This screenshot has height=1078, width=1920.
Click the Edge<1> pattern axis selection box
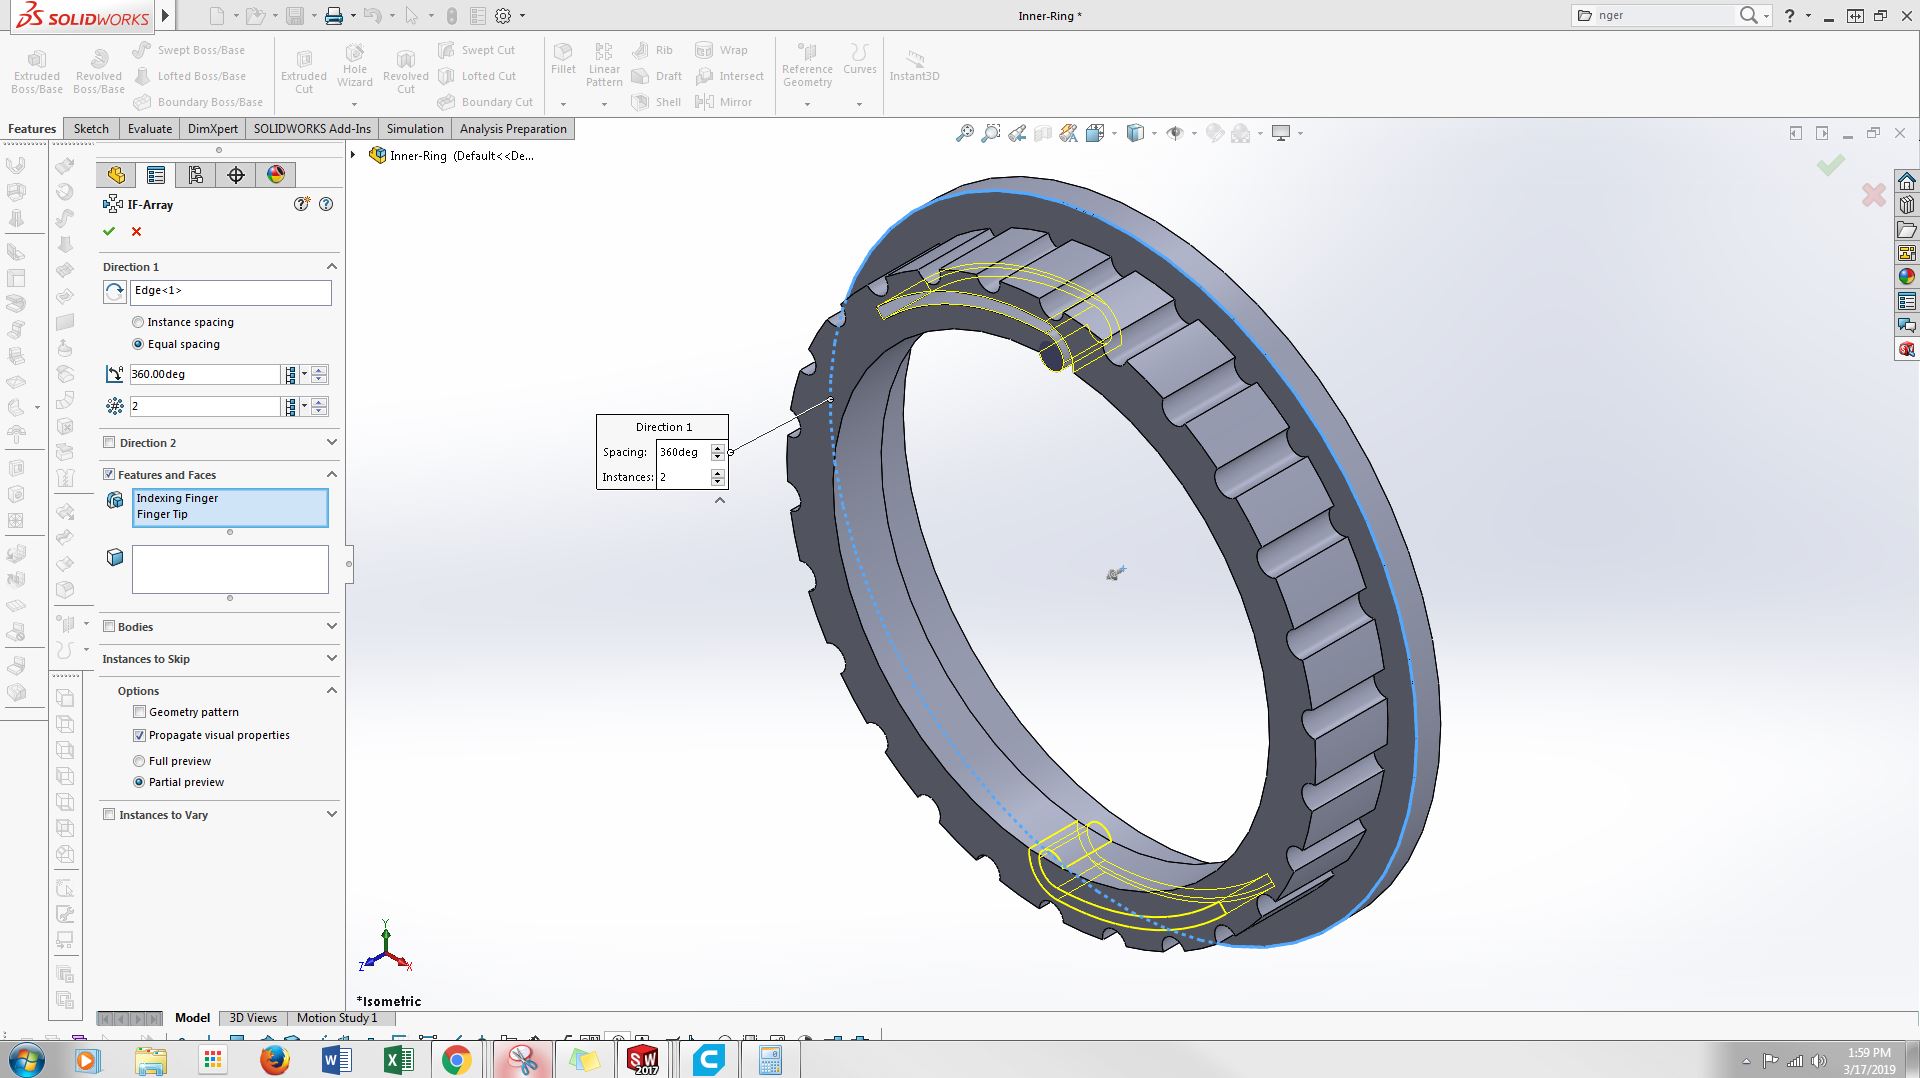[x=230, y=292]
